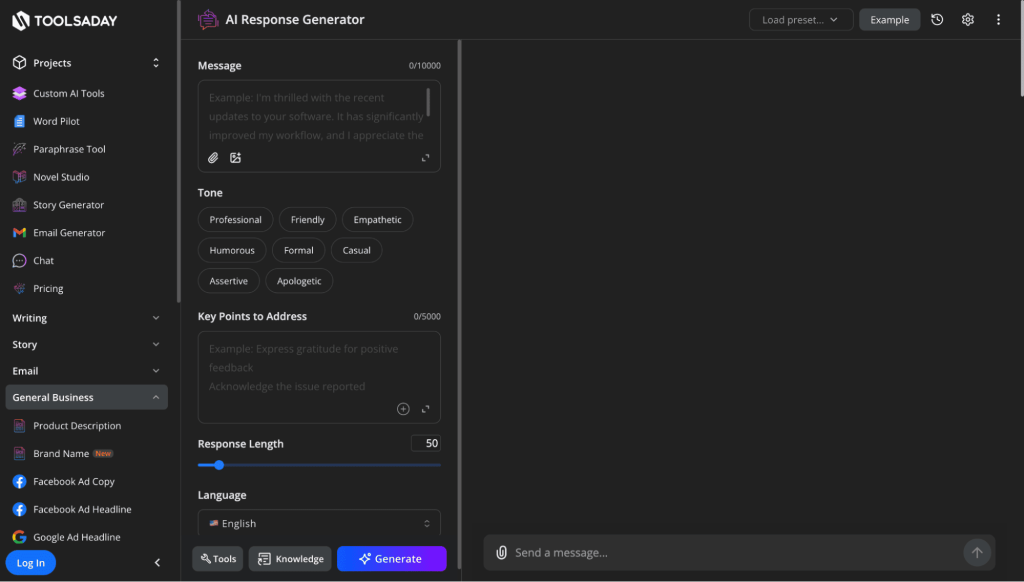
Task: Collapse the sidebar with the arrow
Action: [157, 562]
